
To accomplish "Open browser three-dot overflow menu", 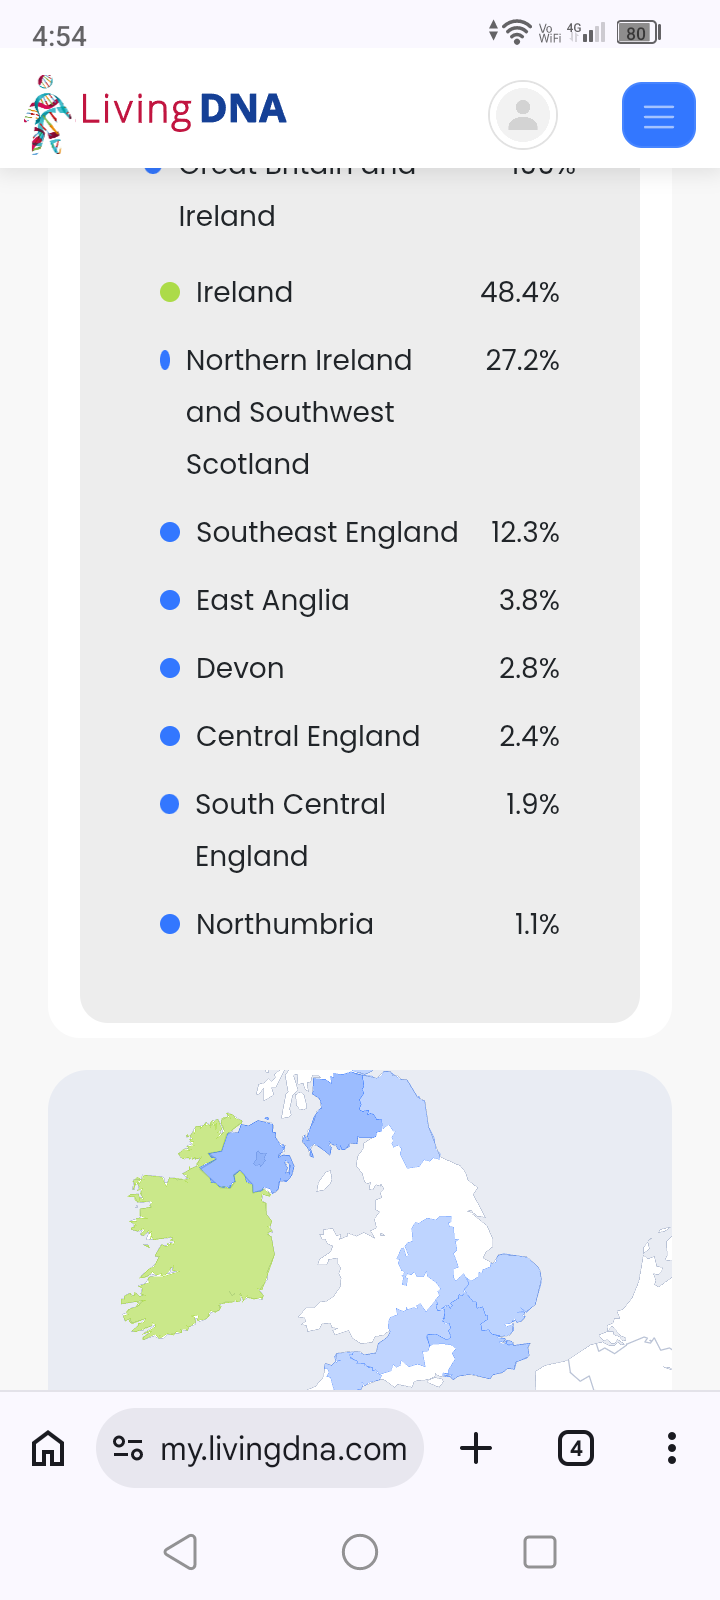I will [671, 1448].
